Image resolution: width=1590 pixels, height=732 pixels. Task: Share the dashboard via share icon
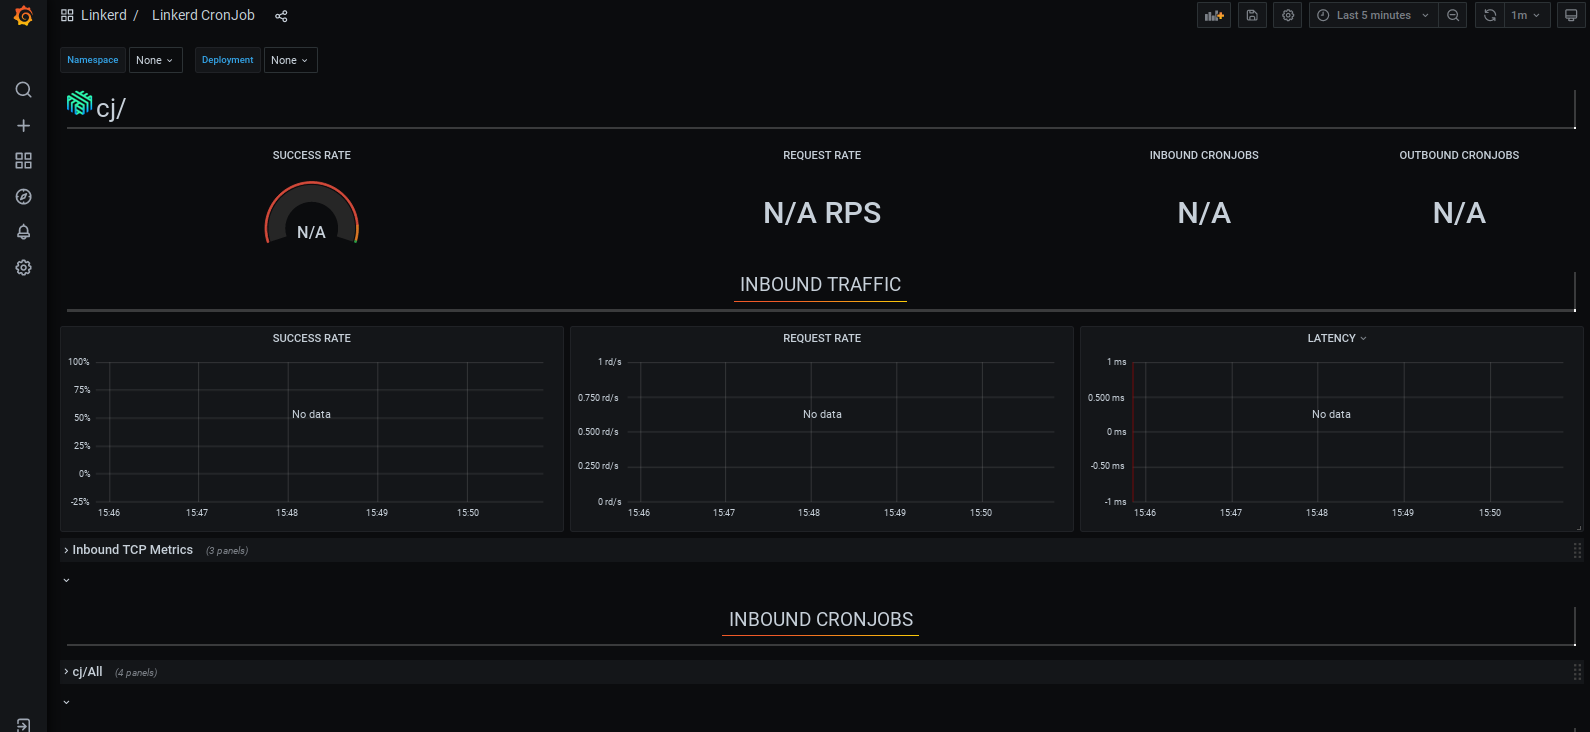pos(281,16)
